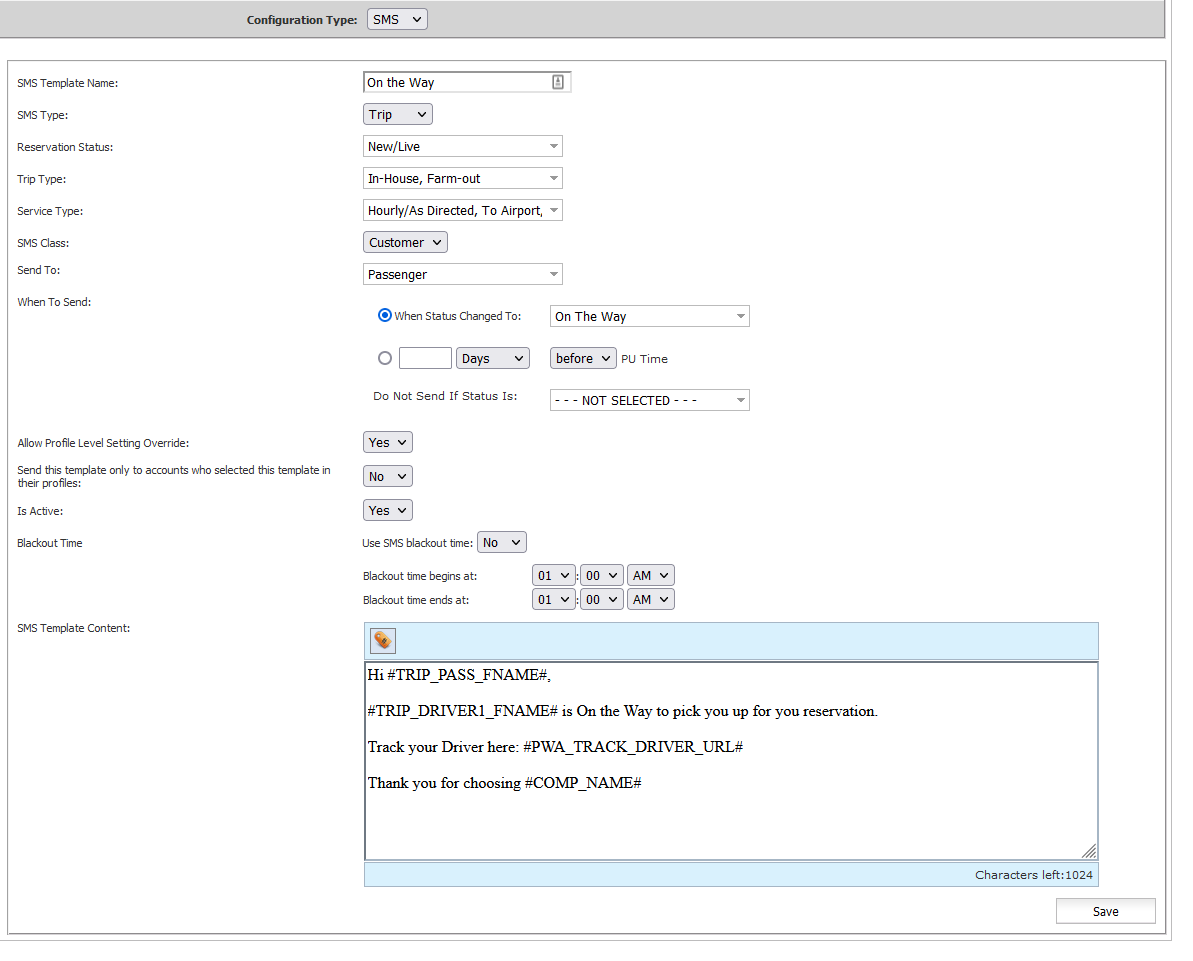
Task: Open the Send To dropdown showing Passenger
Action: pos(462,274)
